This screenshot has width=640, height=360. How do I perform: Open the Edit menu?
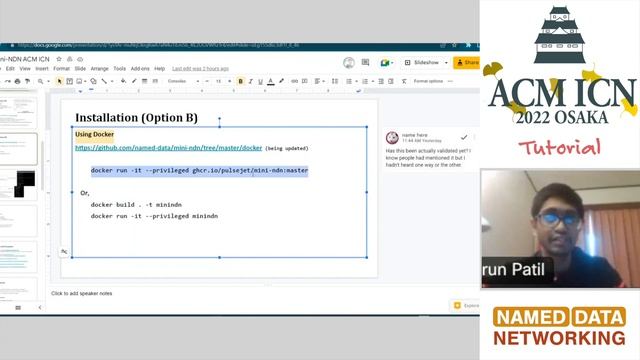tap(10, 69)
